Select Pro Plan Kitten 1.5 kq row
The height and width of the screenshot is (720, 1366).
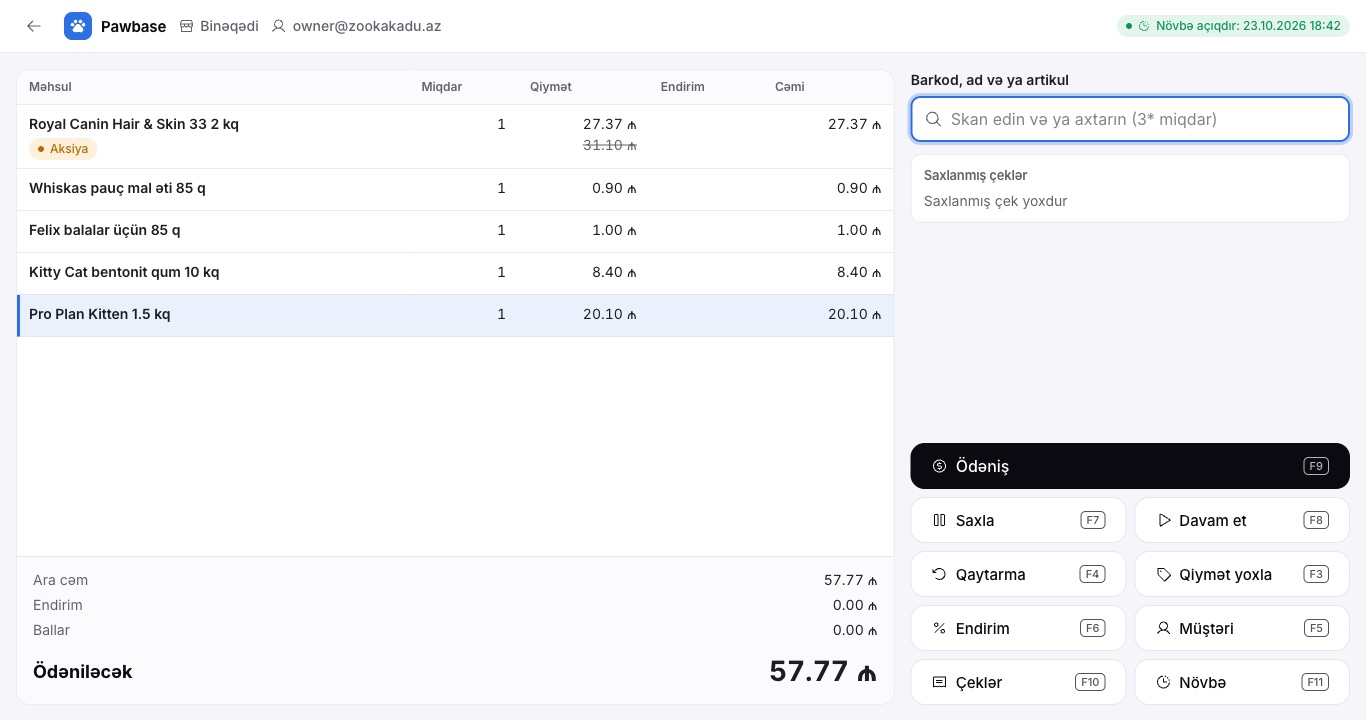point(455,315)
